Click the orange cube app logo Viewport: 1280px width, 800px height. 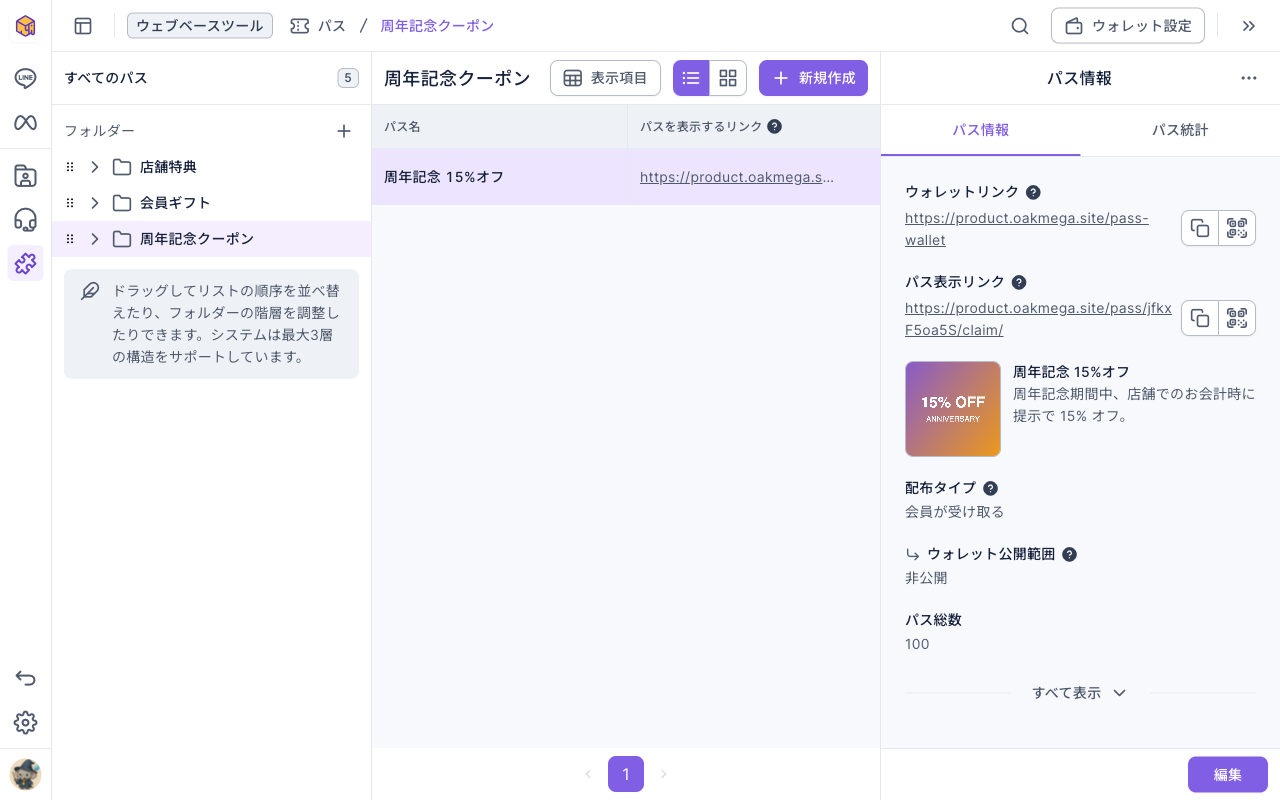point(25,26)
